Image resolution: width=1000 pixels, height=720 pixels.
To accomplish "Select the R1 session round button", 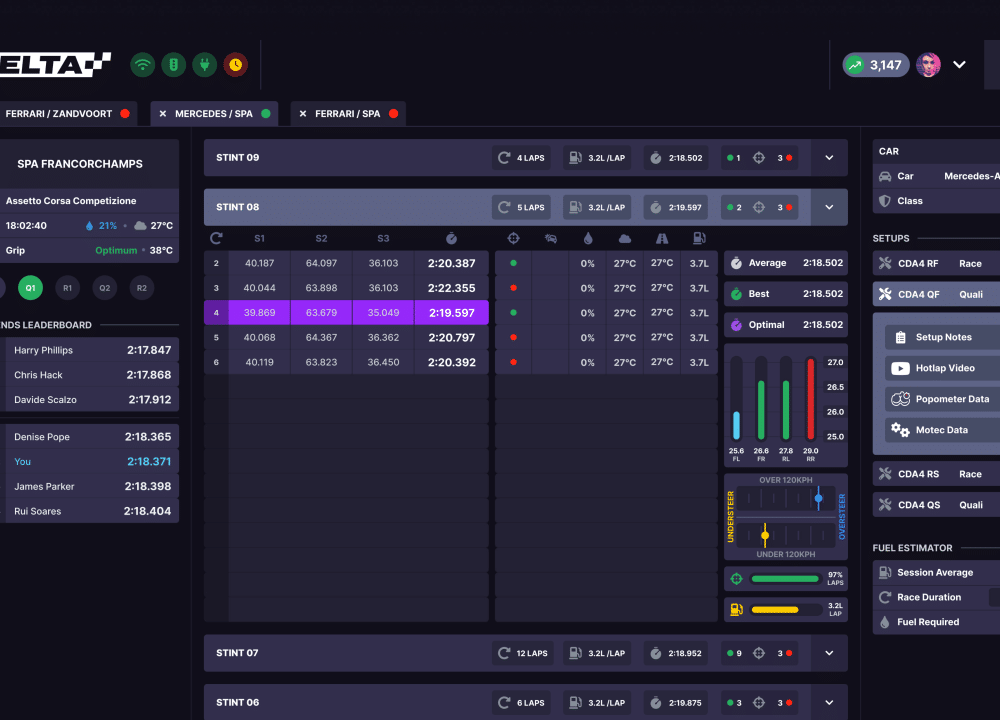I will tap(67, 288).
